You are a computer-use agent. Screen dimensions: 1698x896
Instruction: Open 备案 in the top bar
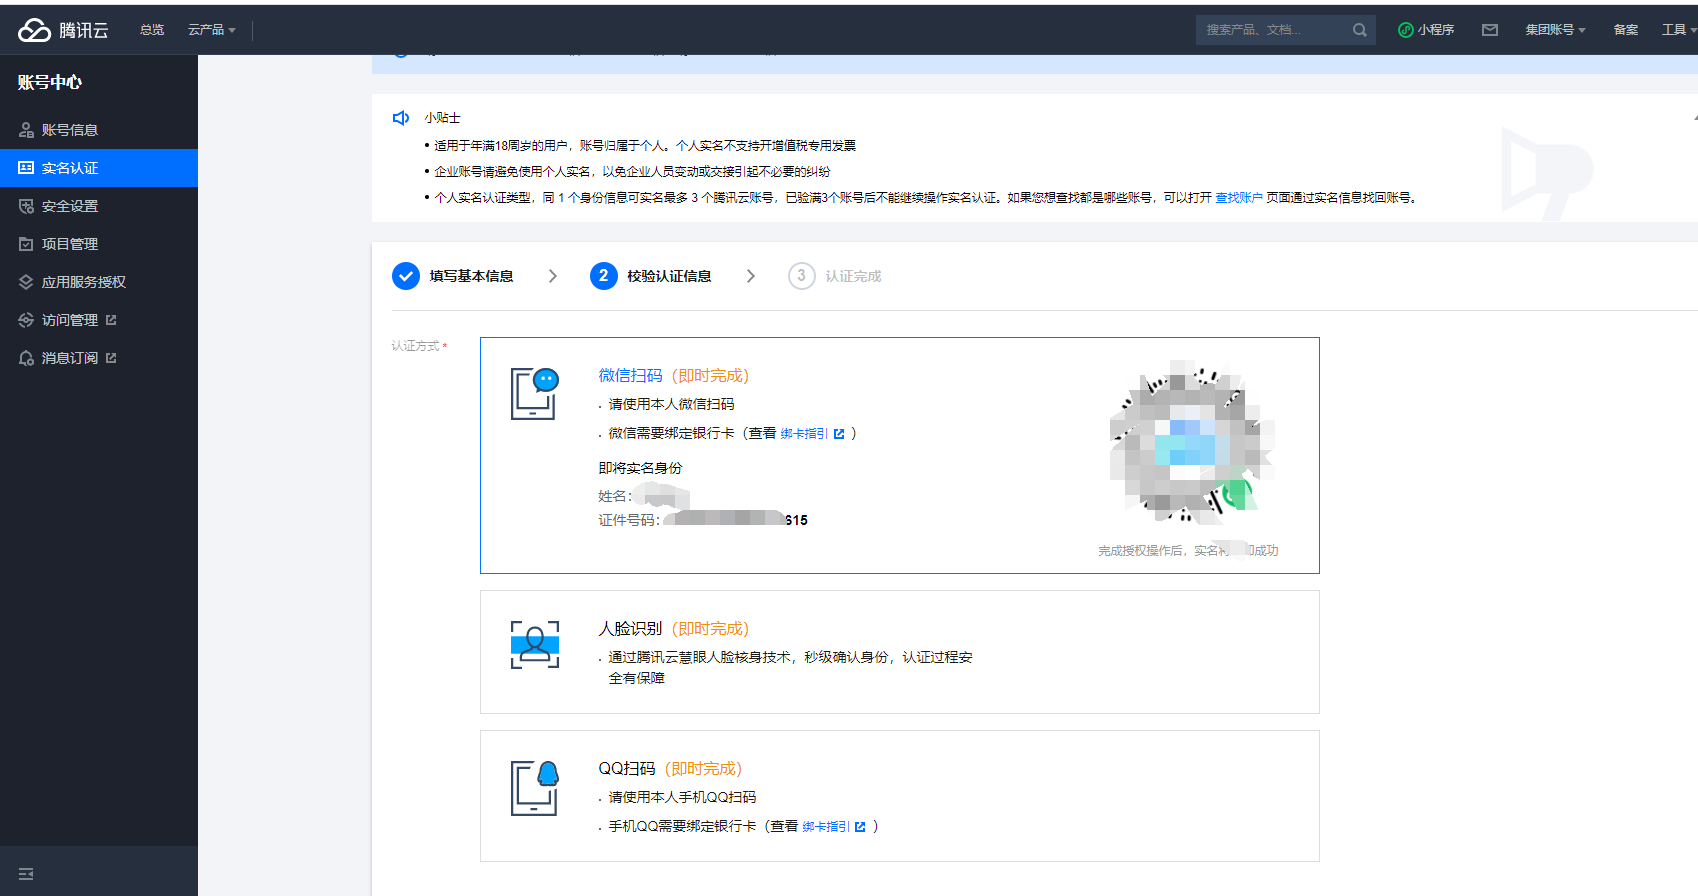(x=1626, y=30)
